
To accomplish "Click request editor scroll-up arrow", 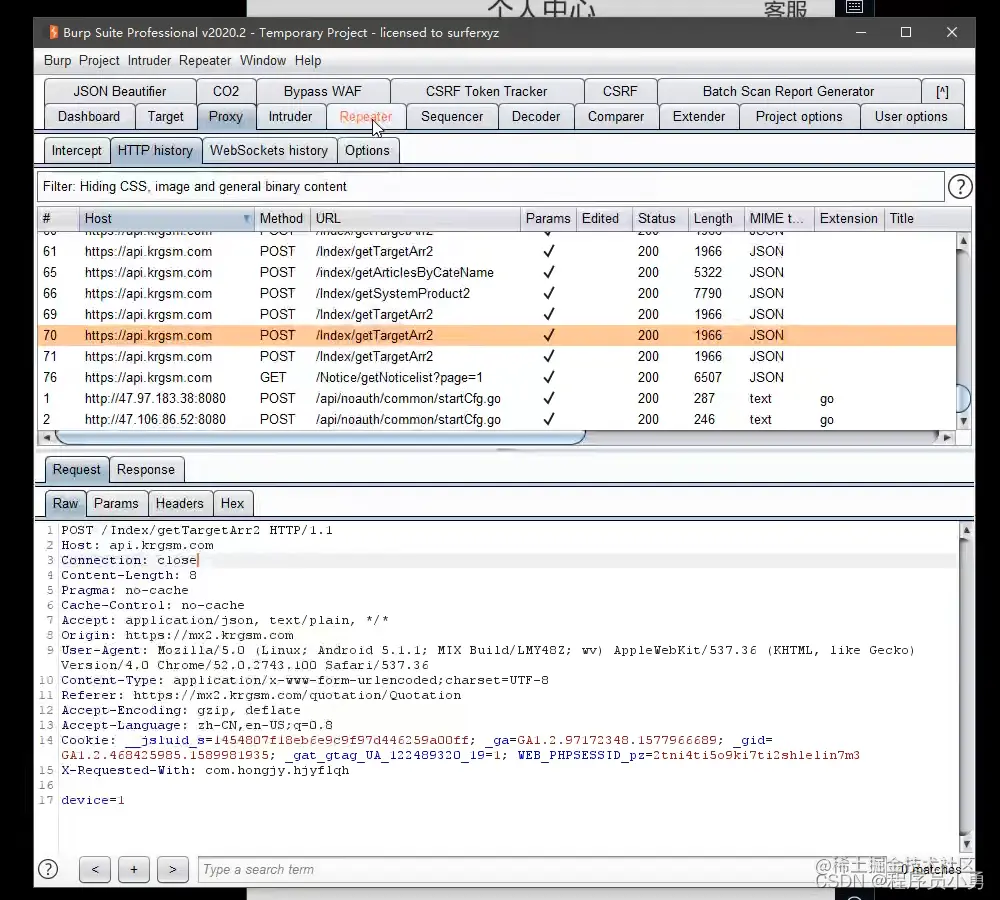I will 966,531.
